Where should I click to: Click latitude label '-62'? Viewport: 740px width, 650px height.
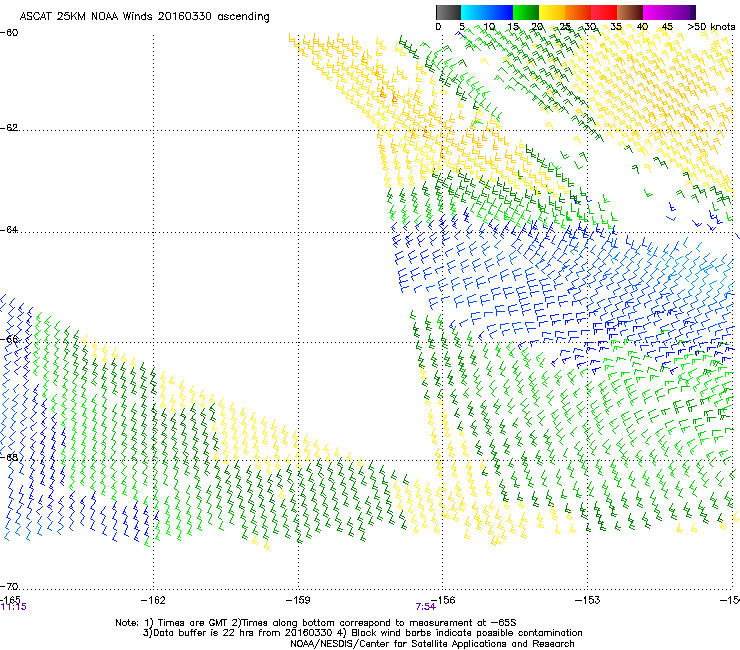[x=9, y=128]
